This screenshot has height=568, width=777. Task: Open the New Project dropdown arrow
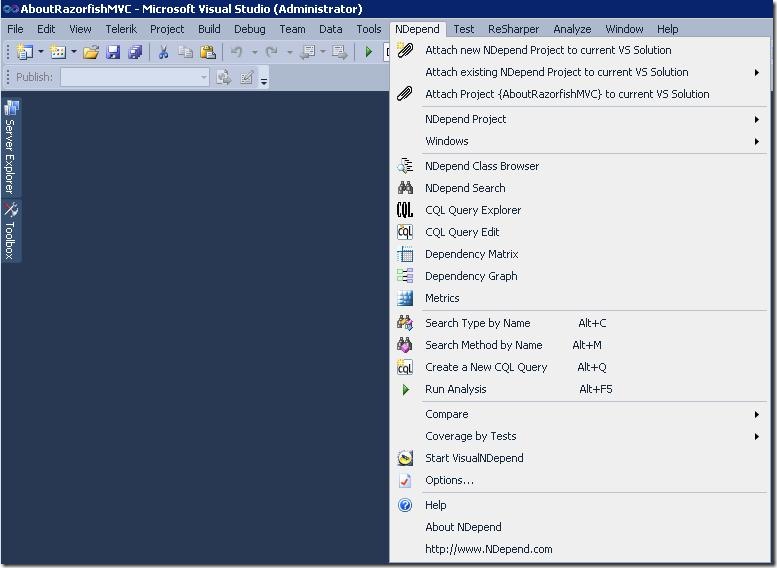[x=41, y=52]
